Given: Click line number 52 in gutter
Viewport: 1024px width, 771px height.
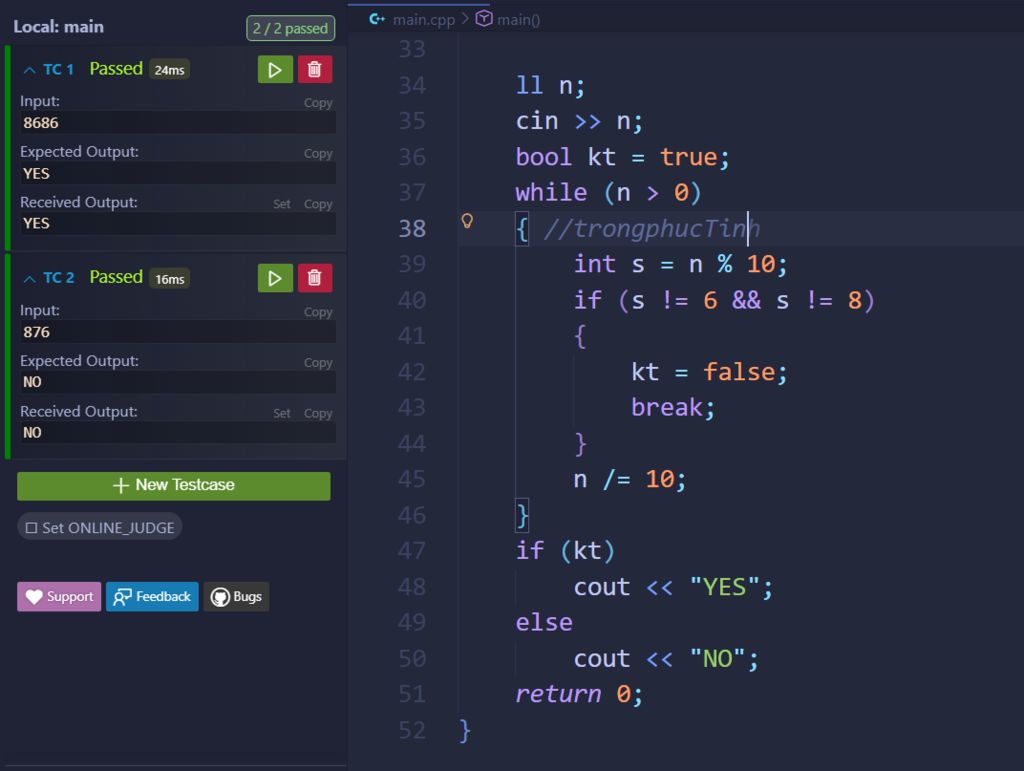Looking at the screenshot, I should (412, 730).
